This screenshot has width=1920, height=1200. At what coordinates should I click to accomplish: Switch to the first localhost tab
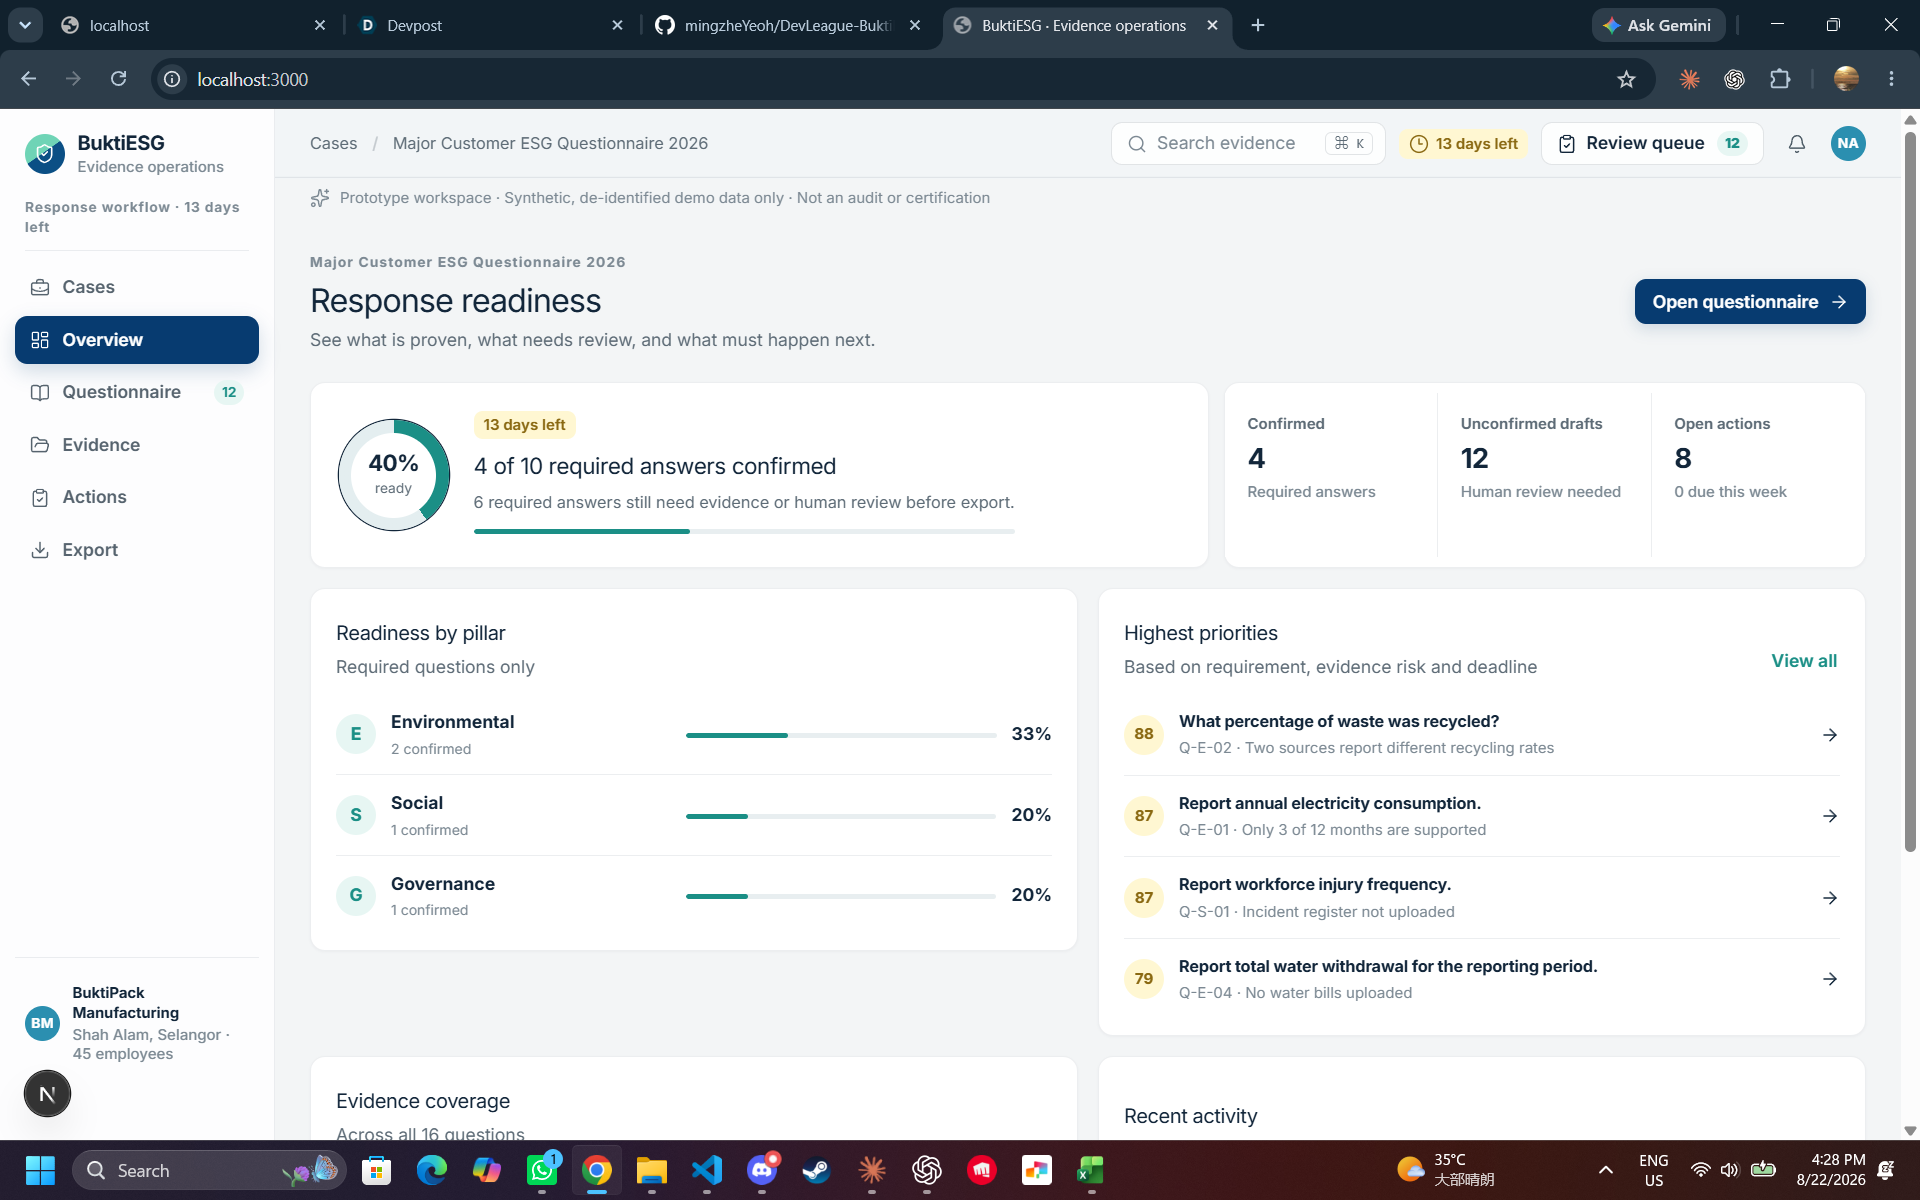[x=194, y=25]
